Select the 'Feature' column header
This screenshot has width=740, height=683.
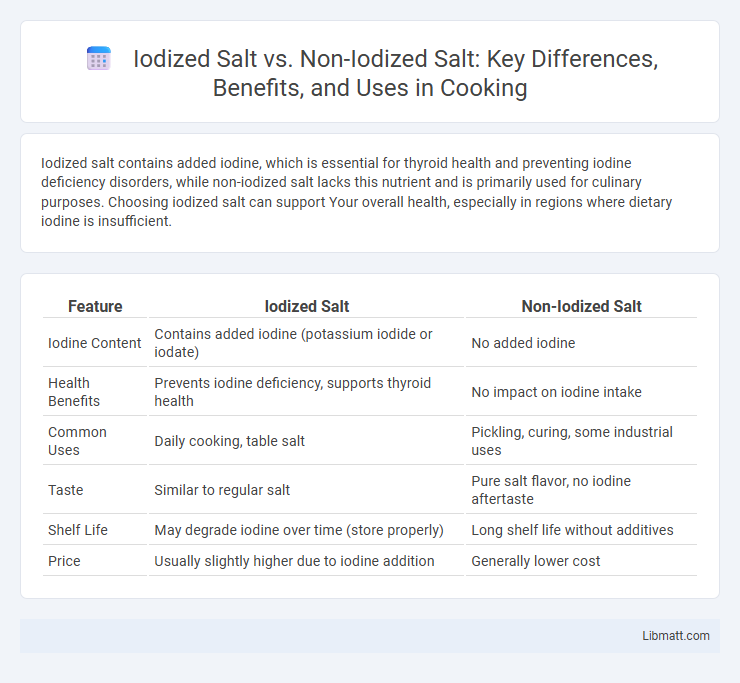95,306
